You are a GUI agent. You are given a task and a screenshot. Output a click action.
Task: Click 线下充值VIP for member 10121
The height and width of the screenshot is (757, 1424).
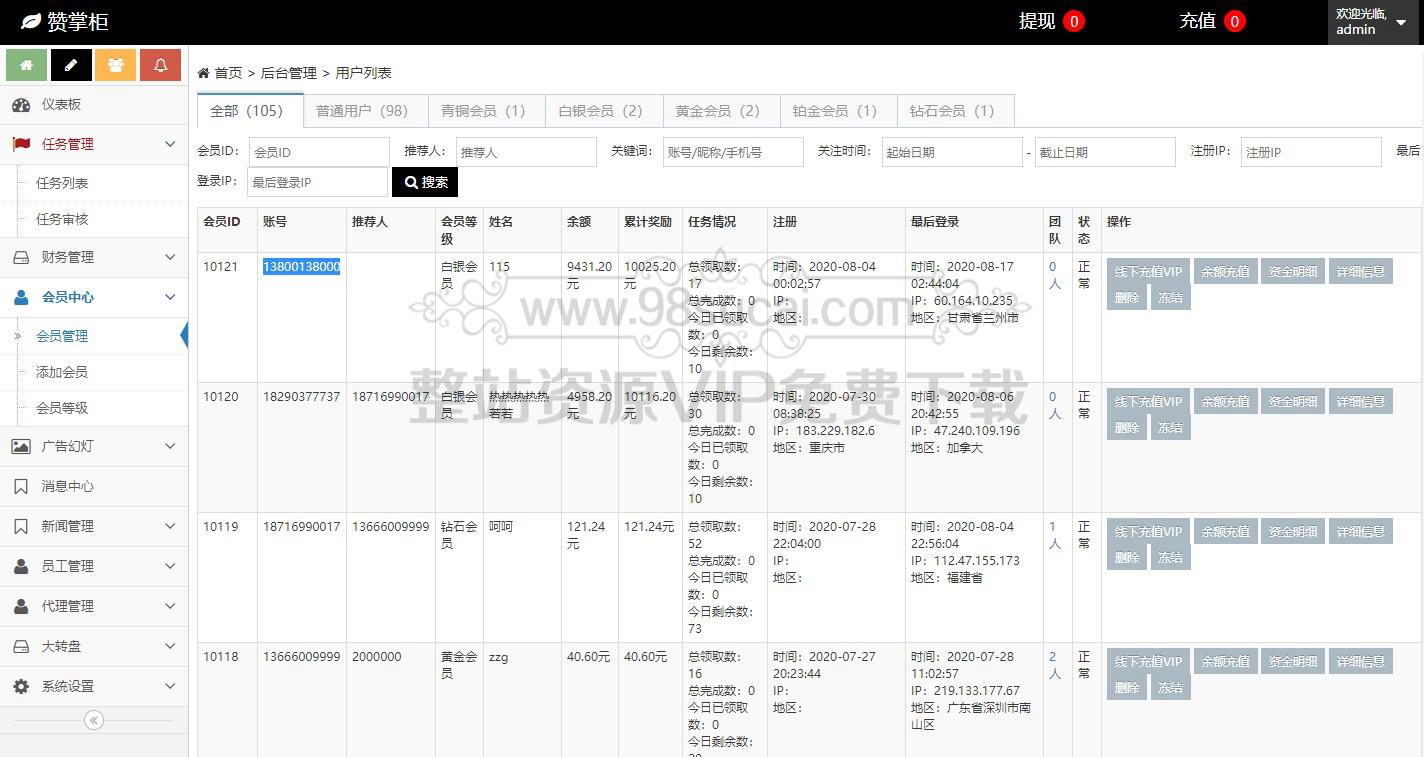(1147, 271)
